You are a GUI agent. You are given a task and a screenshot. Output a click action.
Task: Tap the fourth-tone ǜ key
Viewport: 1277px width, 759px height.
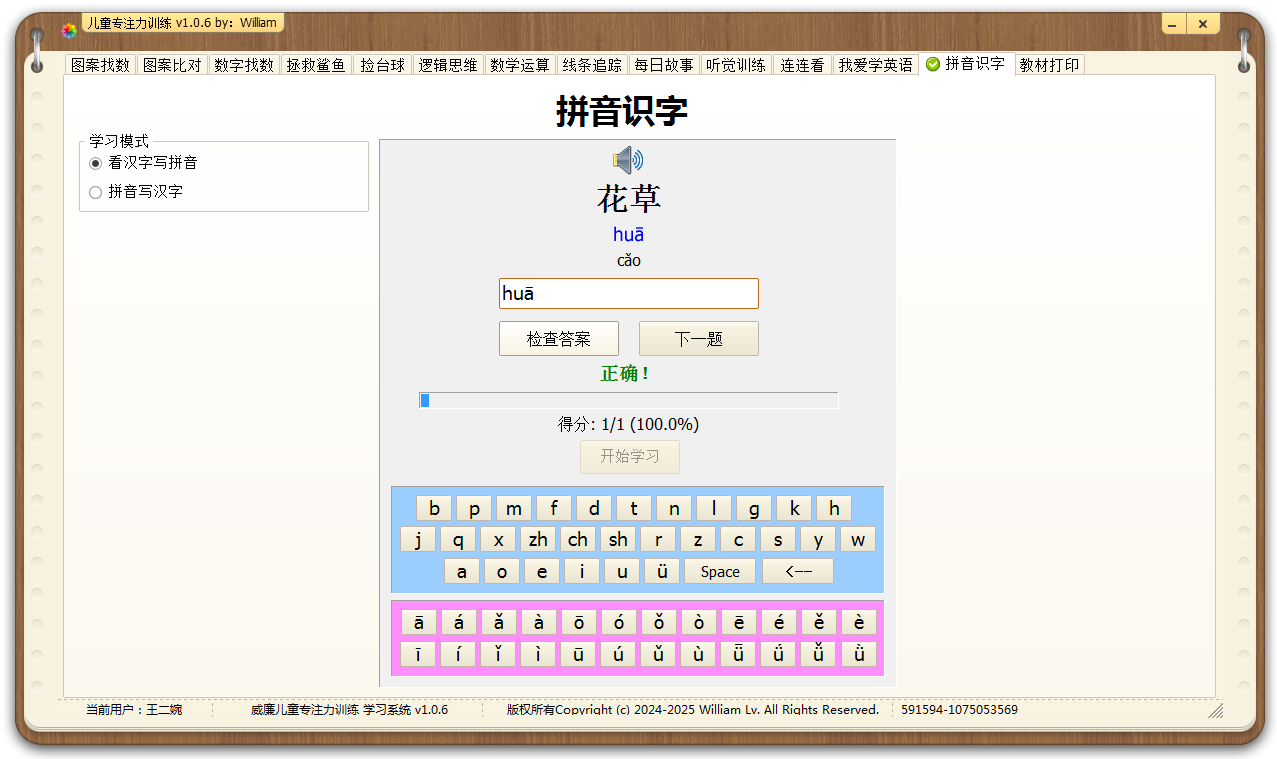tap(859, 654)
